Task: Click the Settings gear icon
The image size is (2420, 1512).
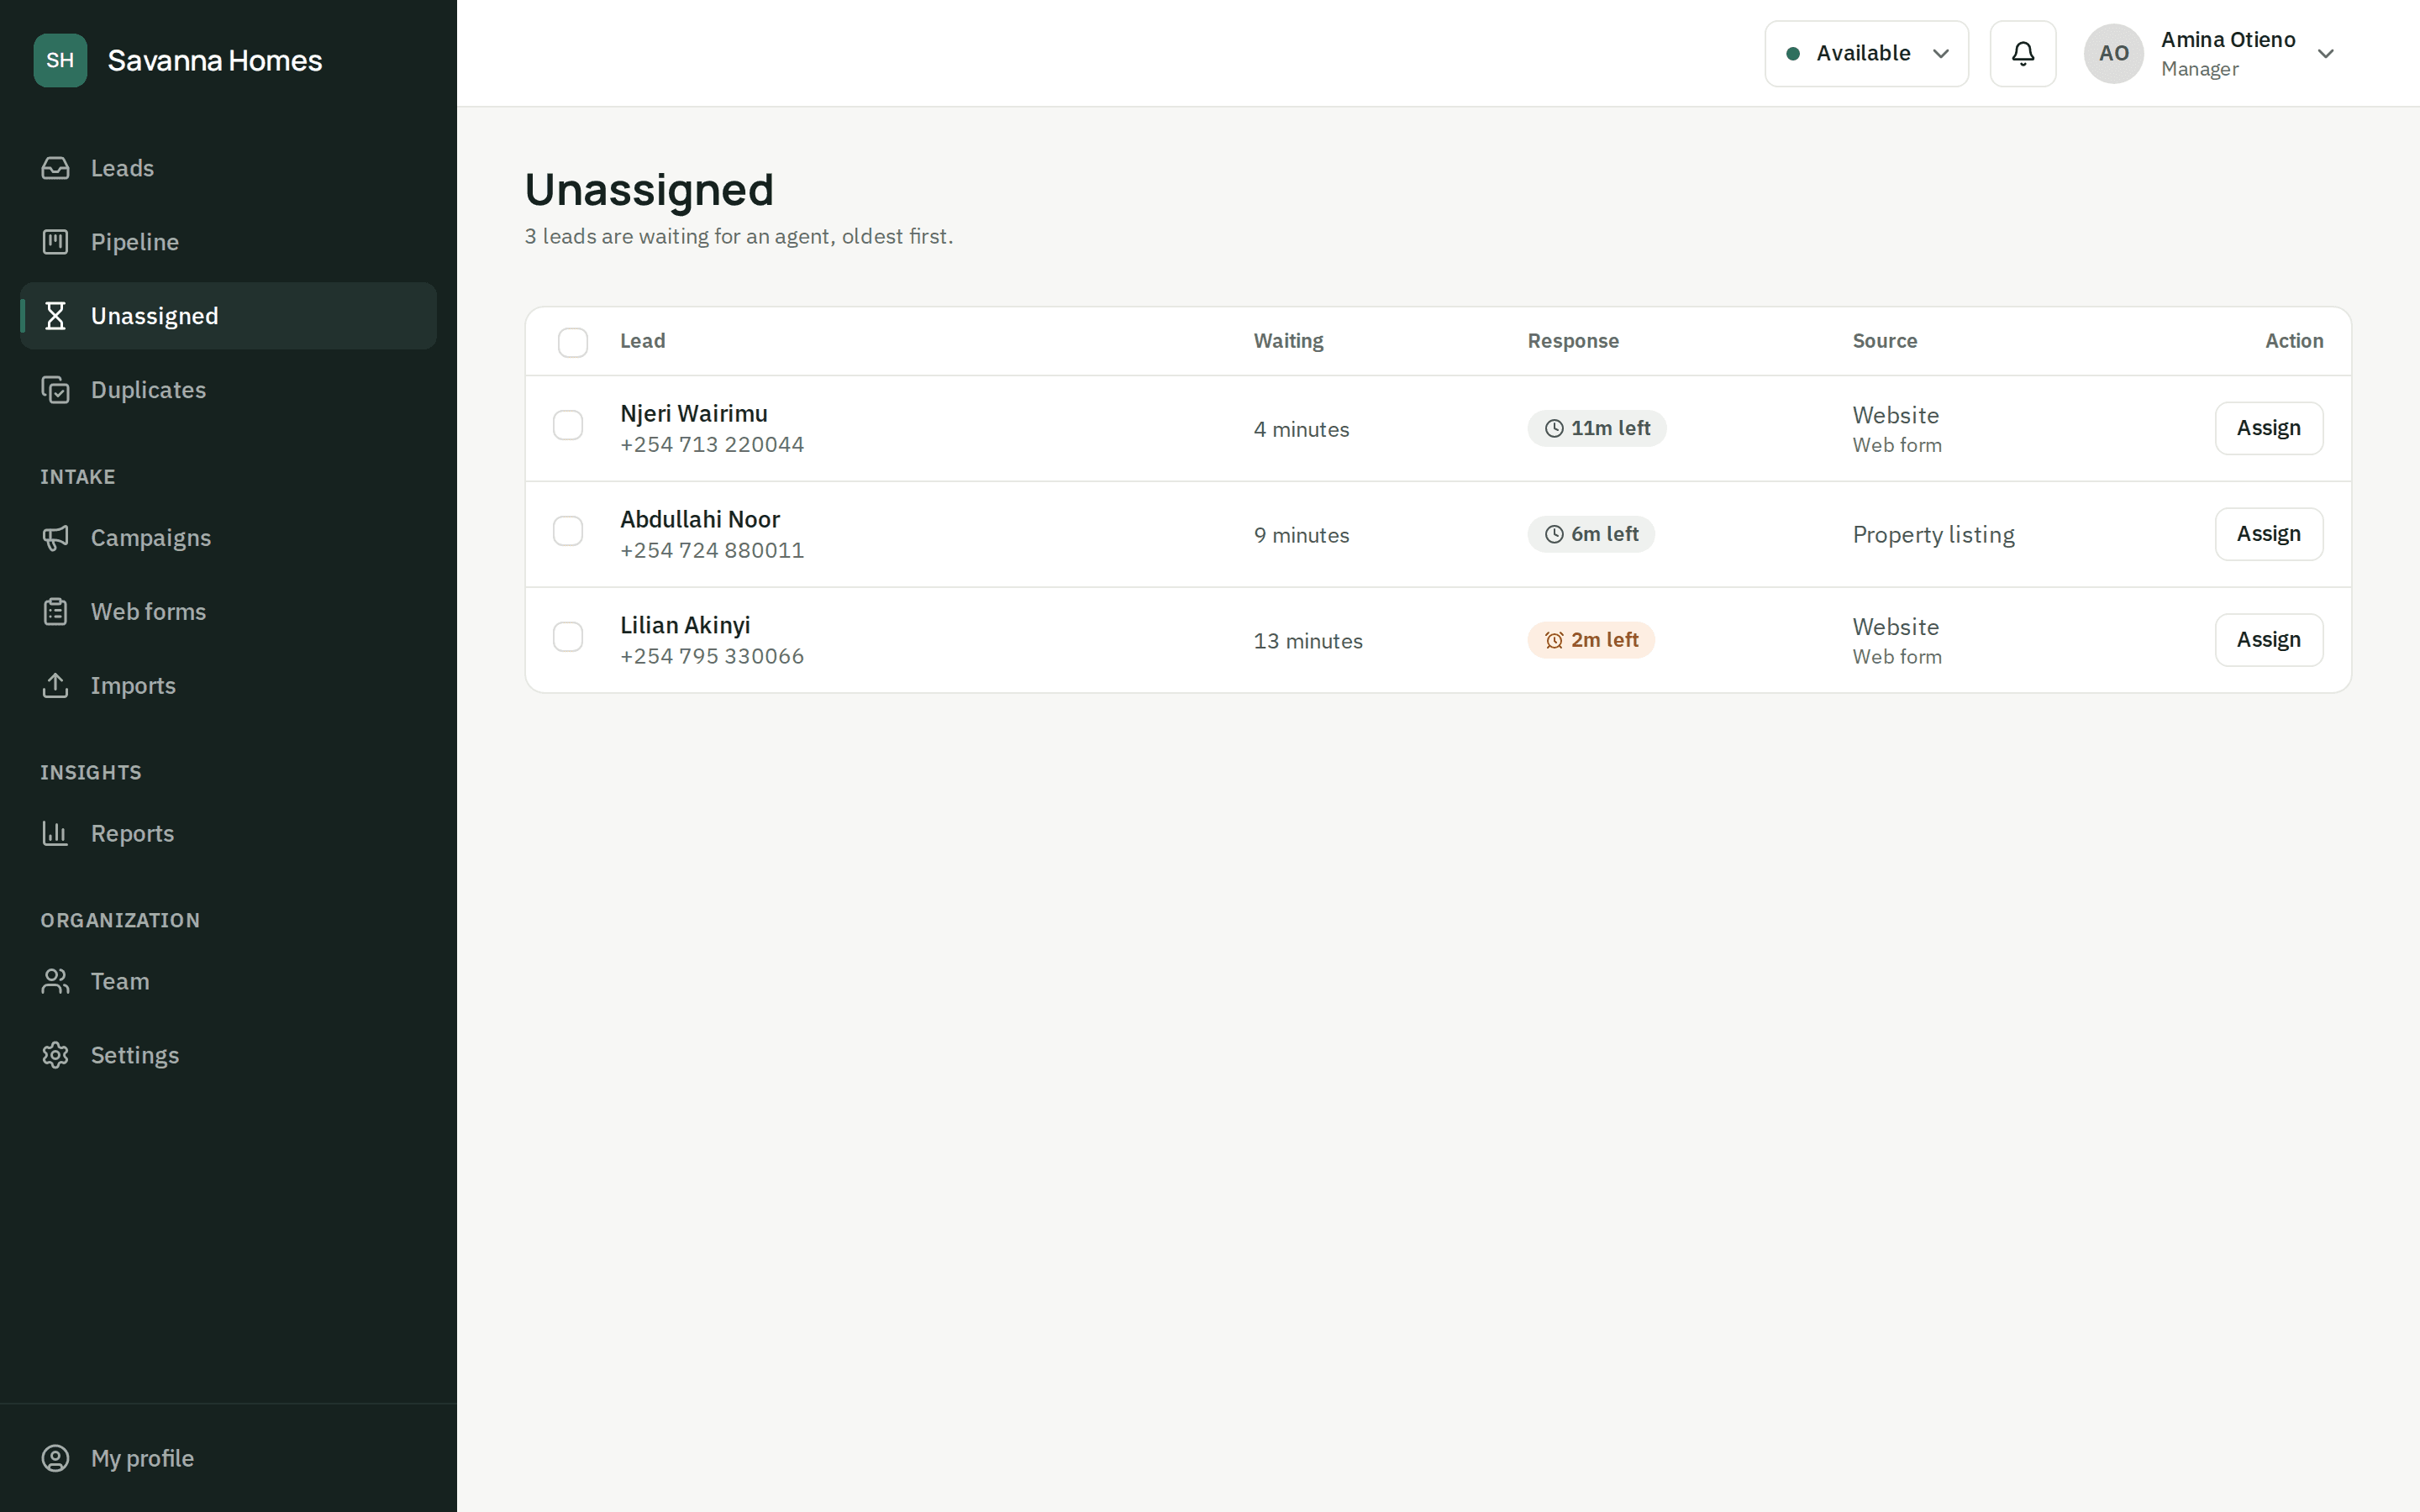Action: click(56, 1056)
